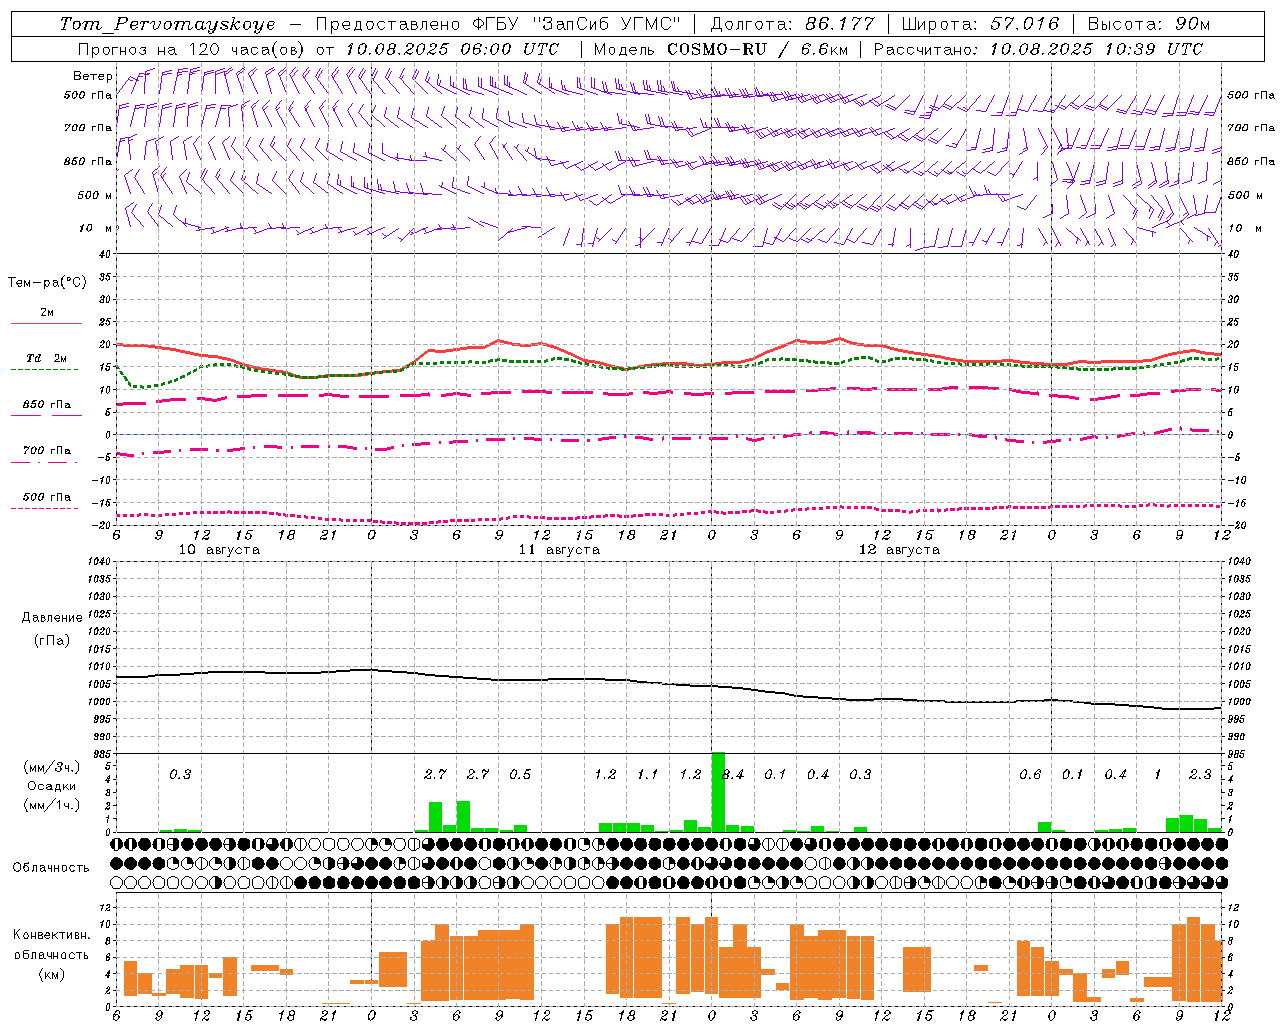Screen dimensions: 1280x1024
Task: Click the computed time Рассчитано: 10.08.2025 10:39 UTC
Action: click(x=1038, y=49)
